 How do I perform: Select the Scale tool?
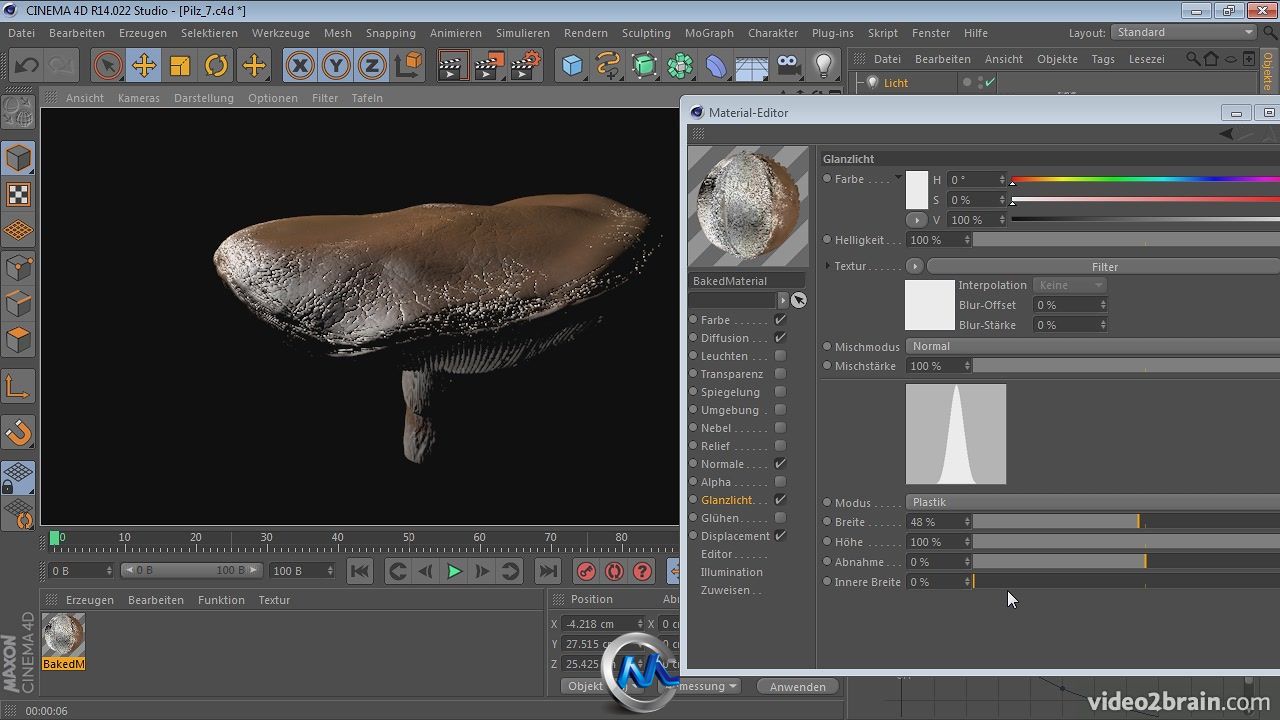[x=180, y=66]
